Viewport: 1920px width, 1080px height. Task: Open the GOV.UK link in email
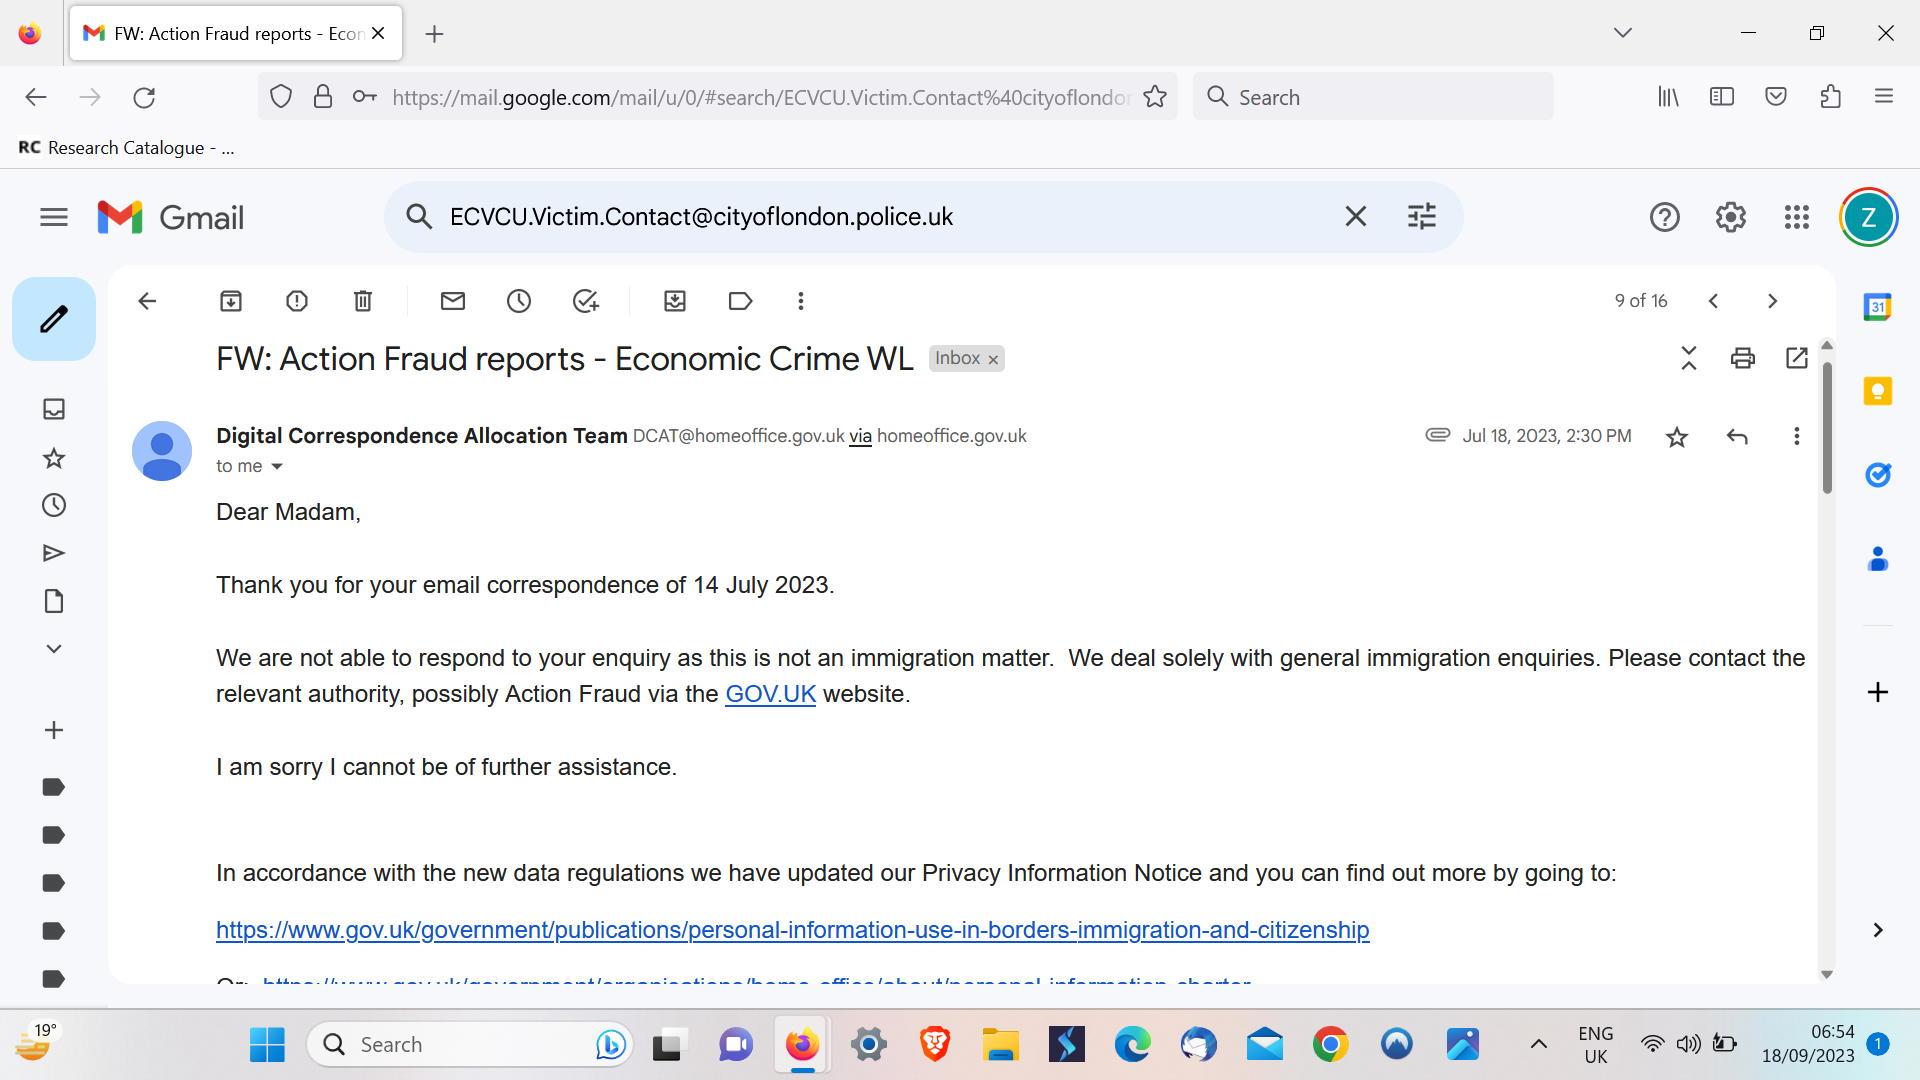point(770,694)
